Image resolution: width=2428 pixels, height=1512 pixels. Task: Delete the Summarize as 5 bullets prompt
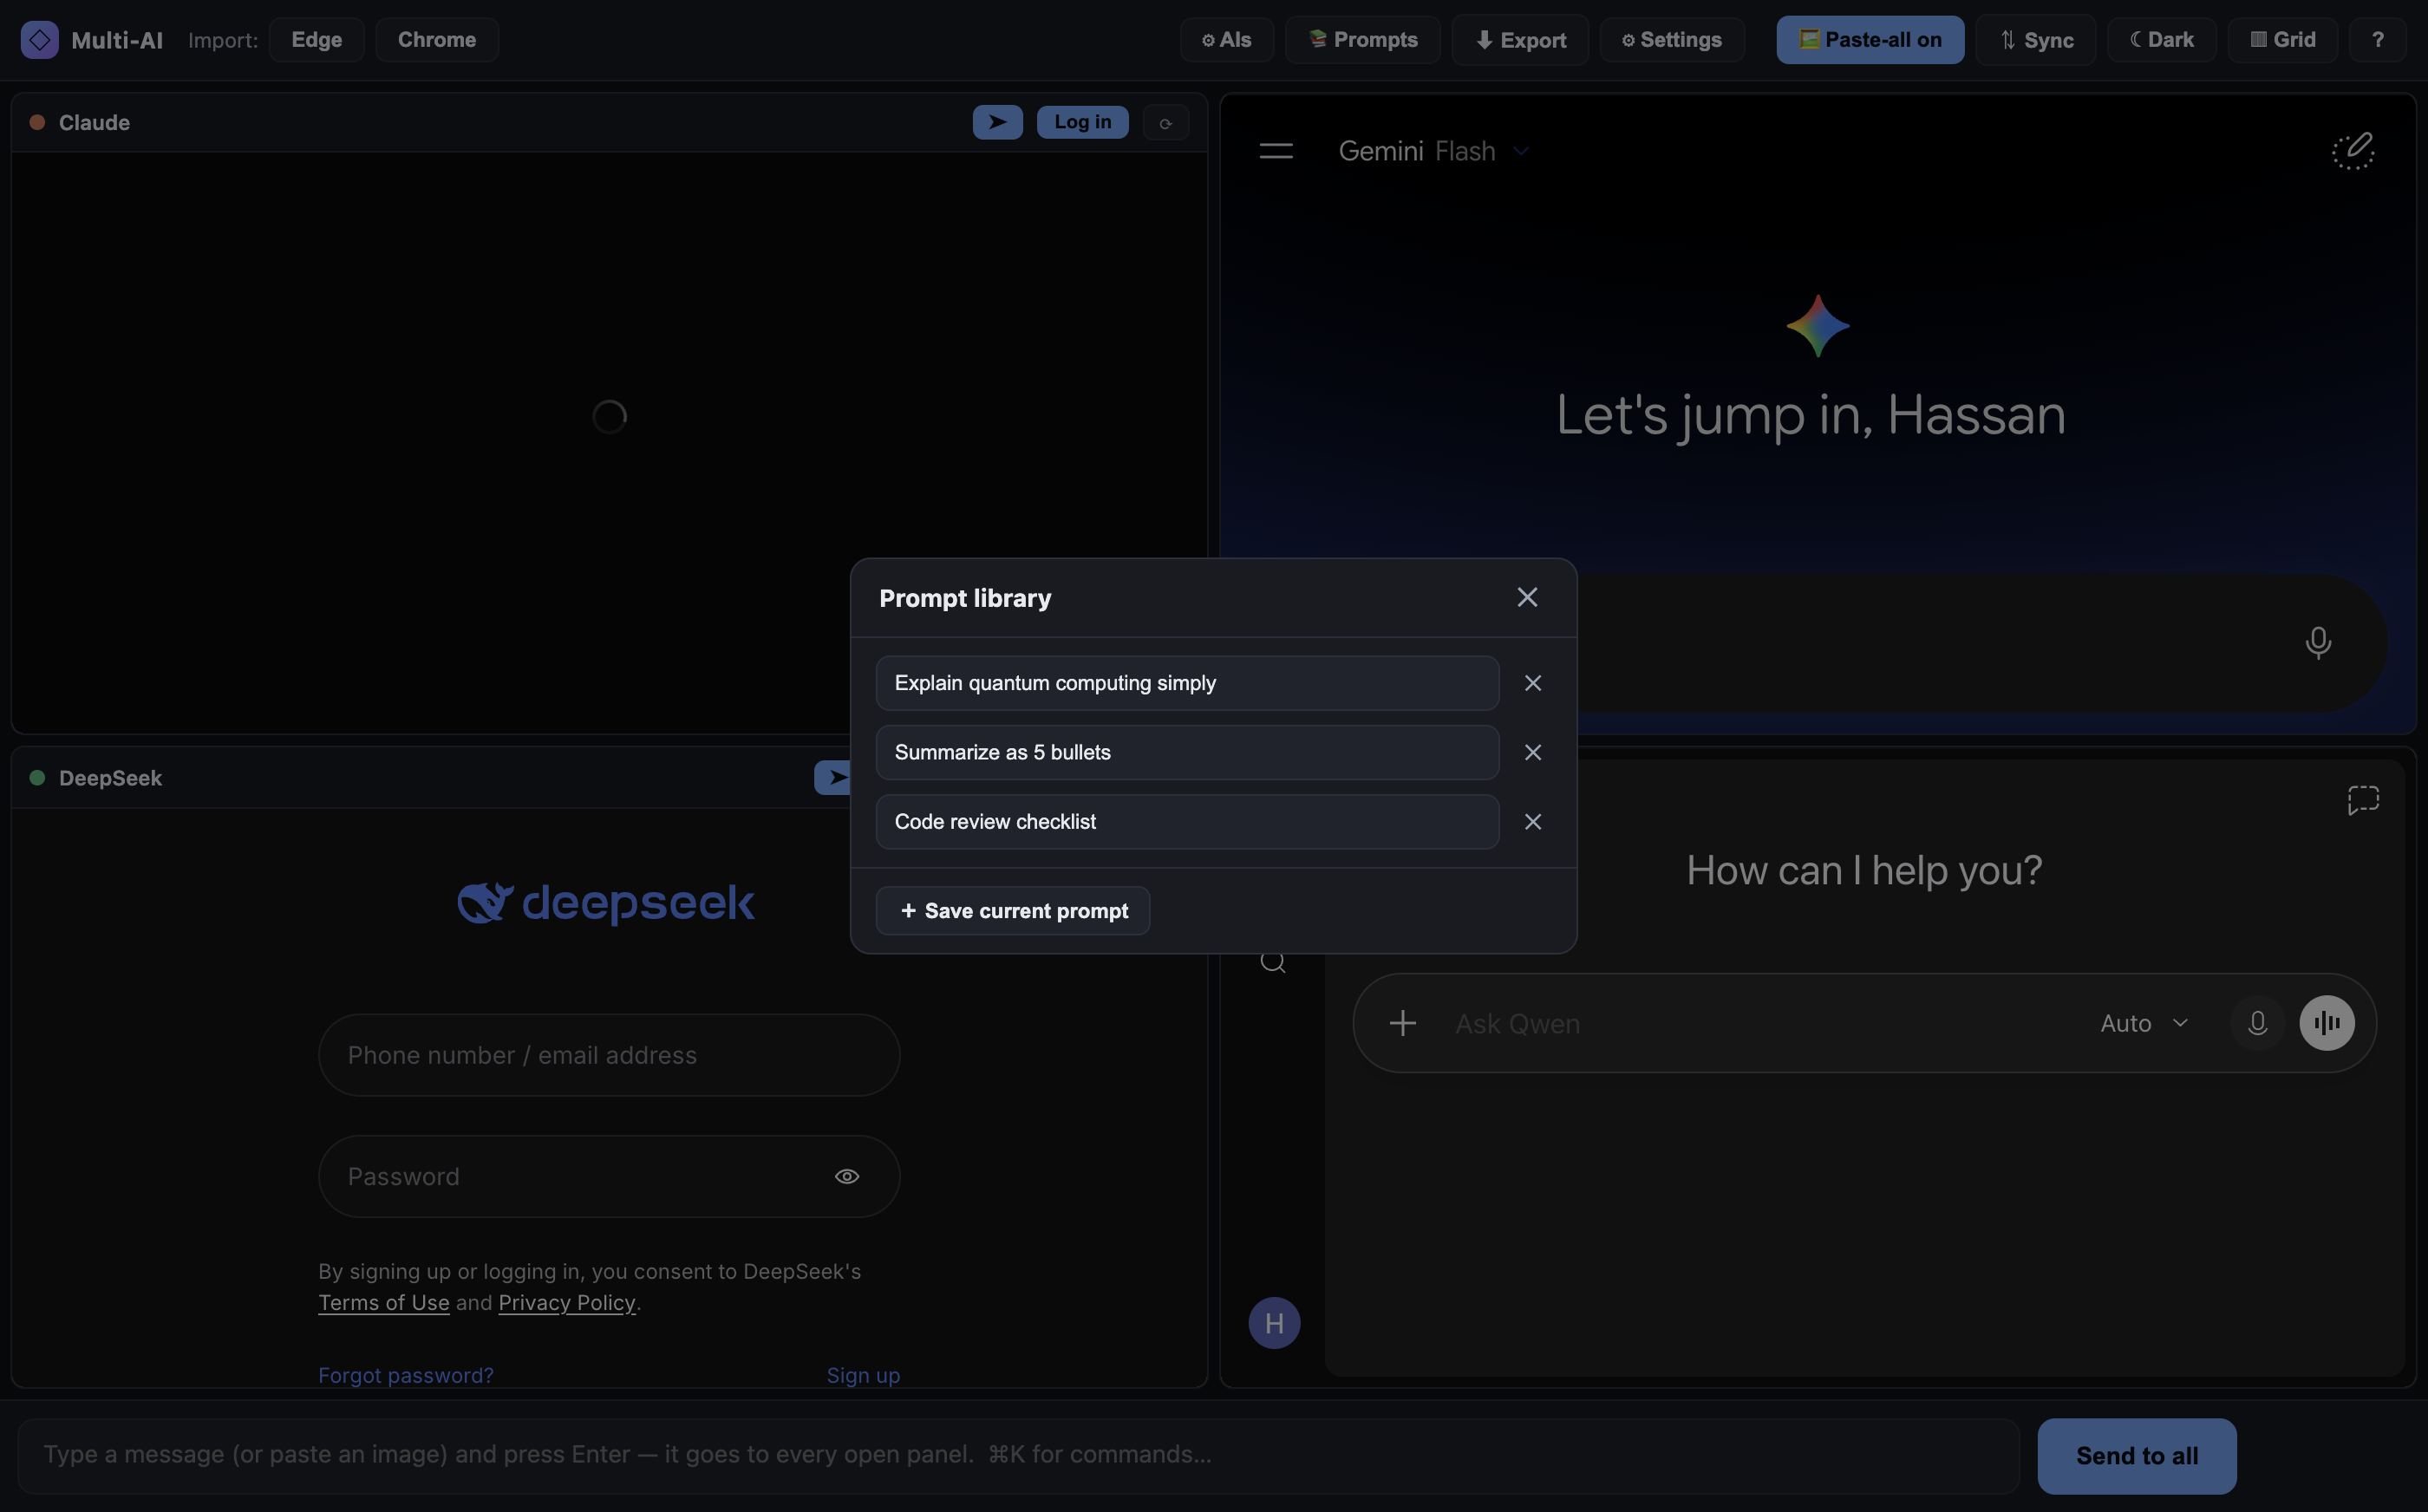pyautogui.click(x=1532, y=752)
